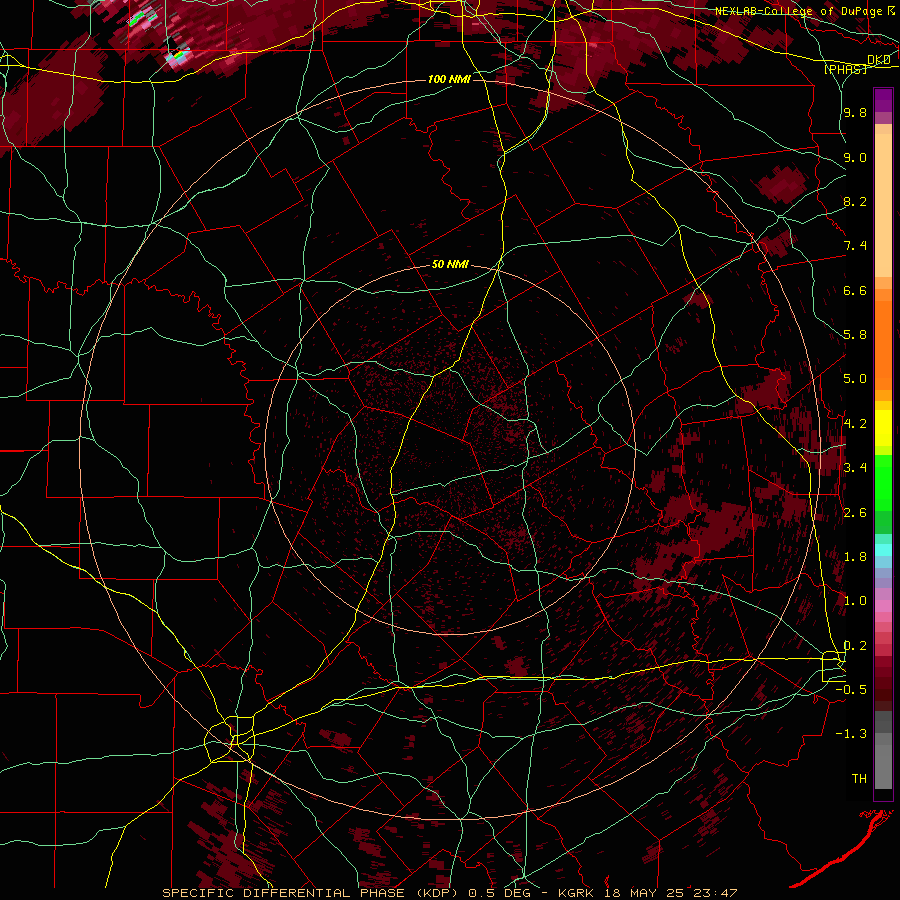Click the 50 NMI range ring label
The width and height of the screenshot is (900, 900).
pyautogui.click(x=450, y=264)
